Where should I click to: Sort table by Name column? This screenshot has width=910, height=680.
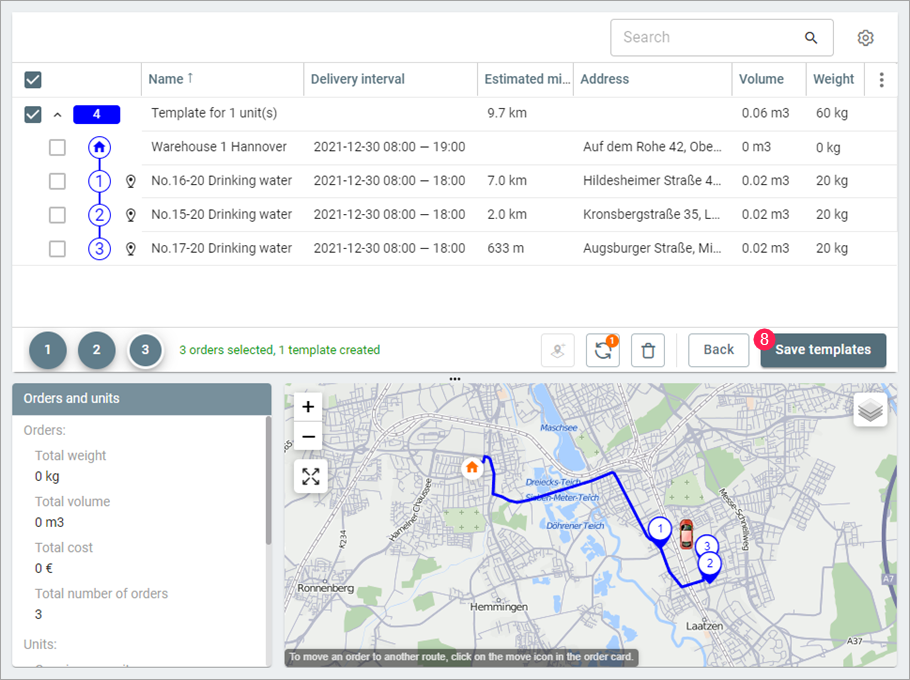coord(166,79)
